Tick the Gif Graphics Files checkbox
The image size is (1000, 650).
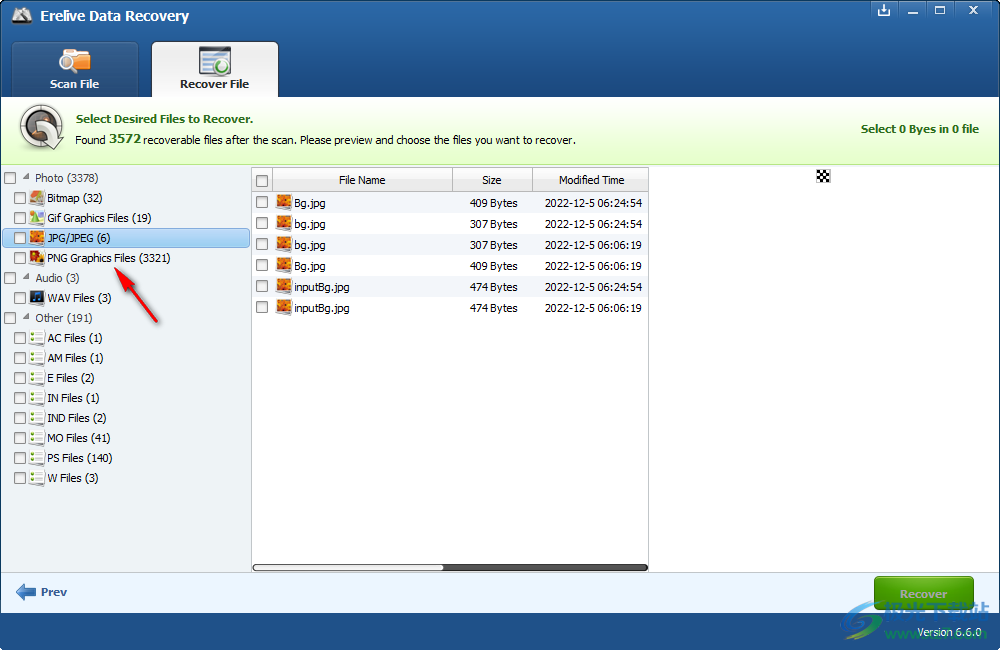[20, 218]
